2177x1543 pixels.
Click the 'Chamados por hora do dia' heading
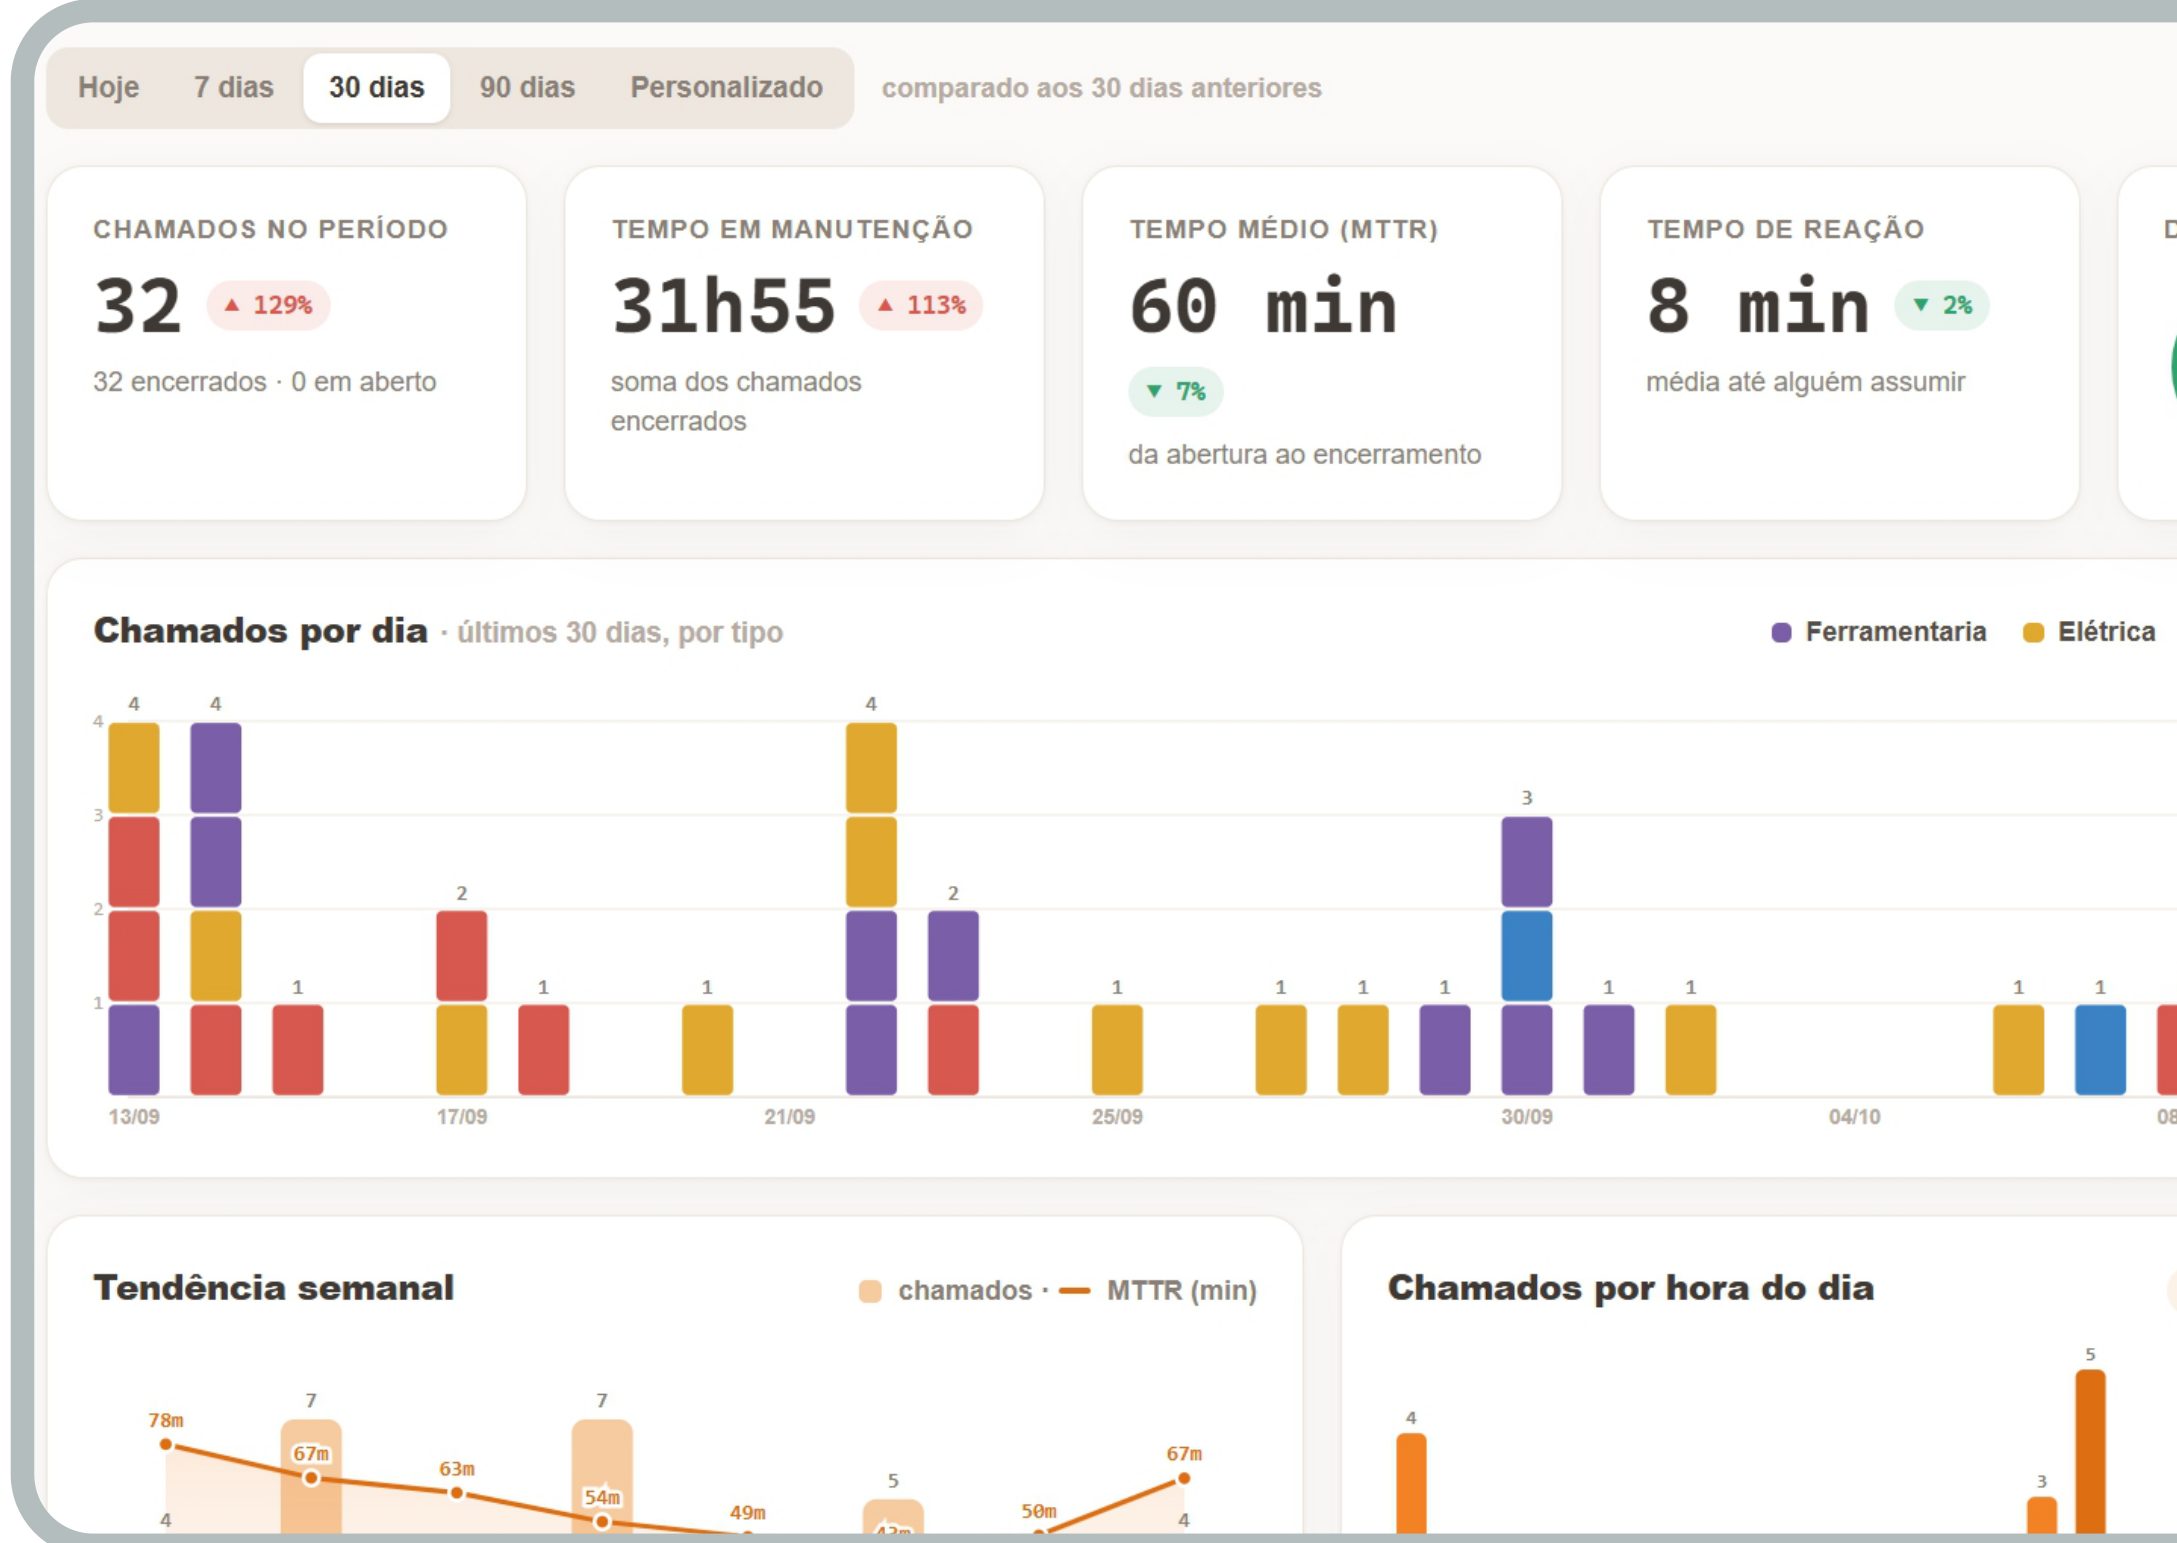[x=1631, y=1288]
